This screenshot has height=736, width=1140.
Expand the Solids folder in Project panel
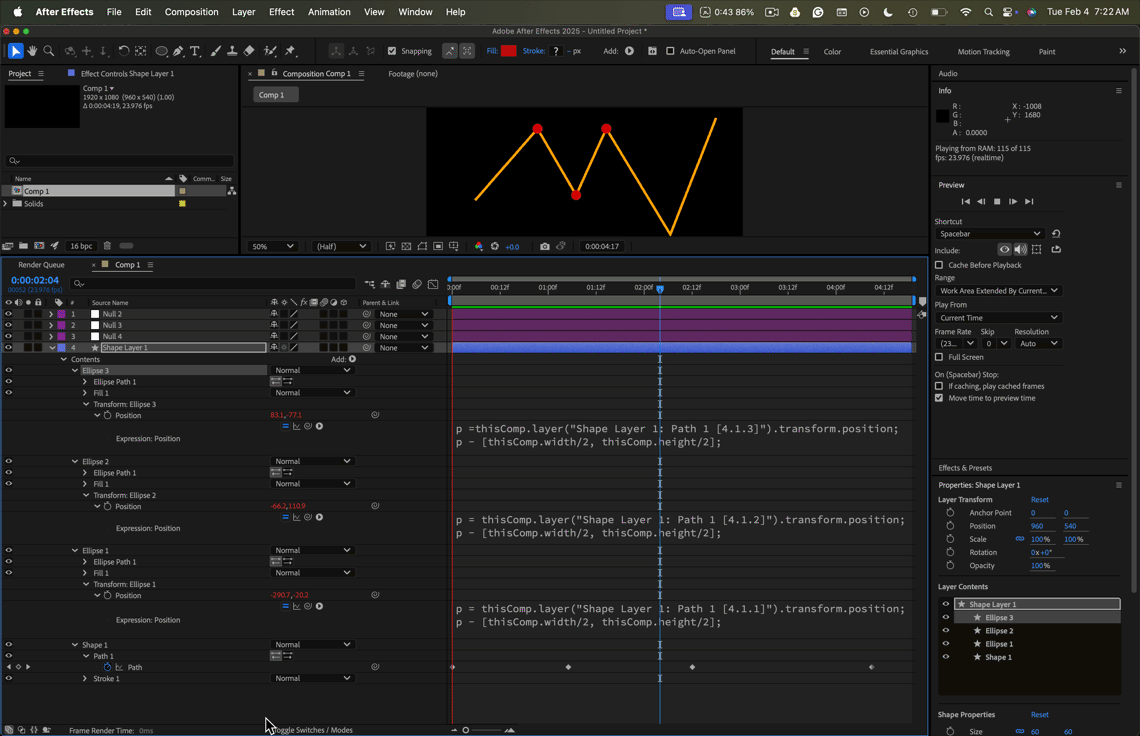(x=6, y=204)
